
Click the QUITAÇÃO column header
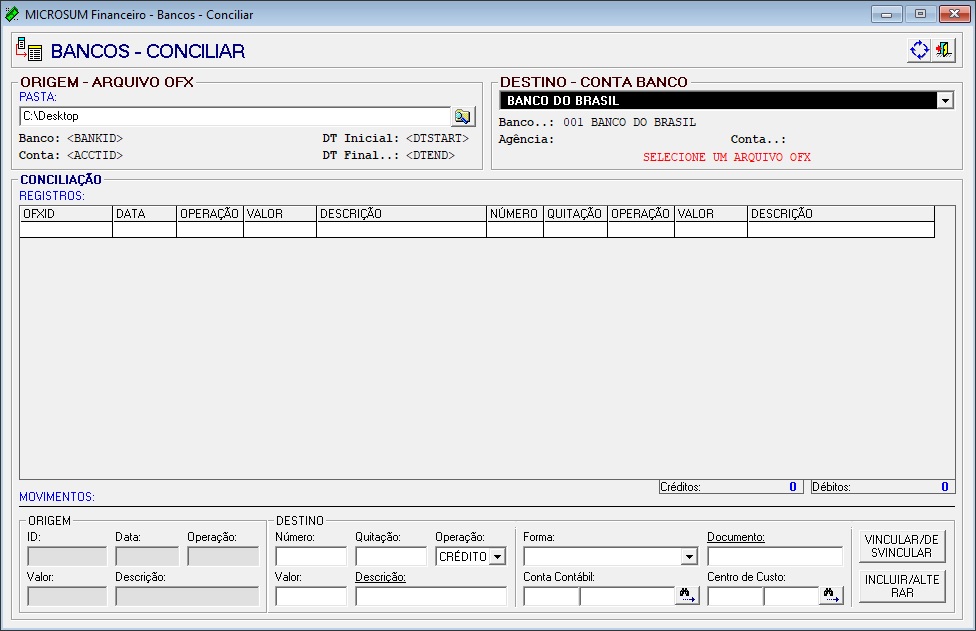tap(575, 213)
